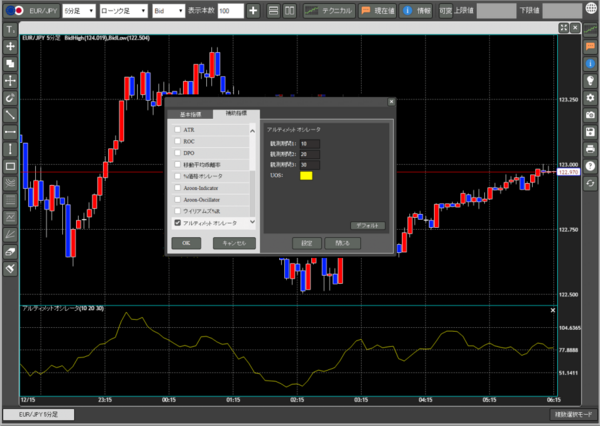The image size is (600, 426).
Task: Open the テクニカル menu button
Action: click(329, 11)
